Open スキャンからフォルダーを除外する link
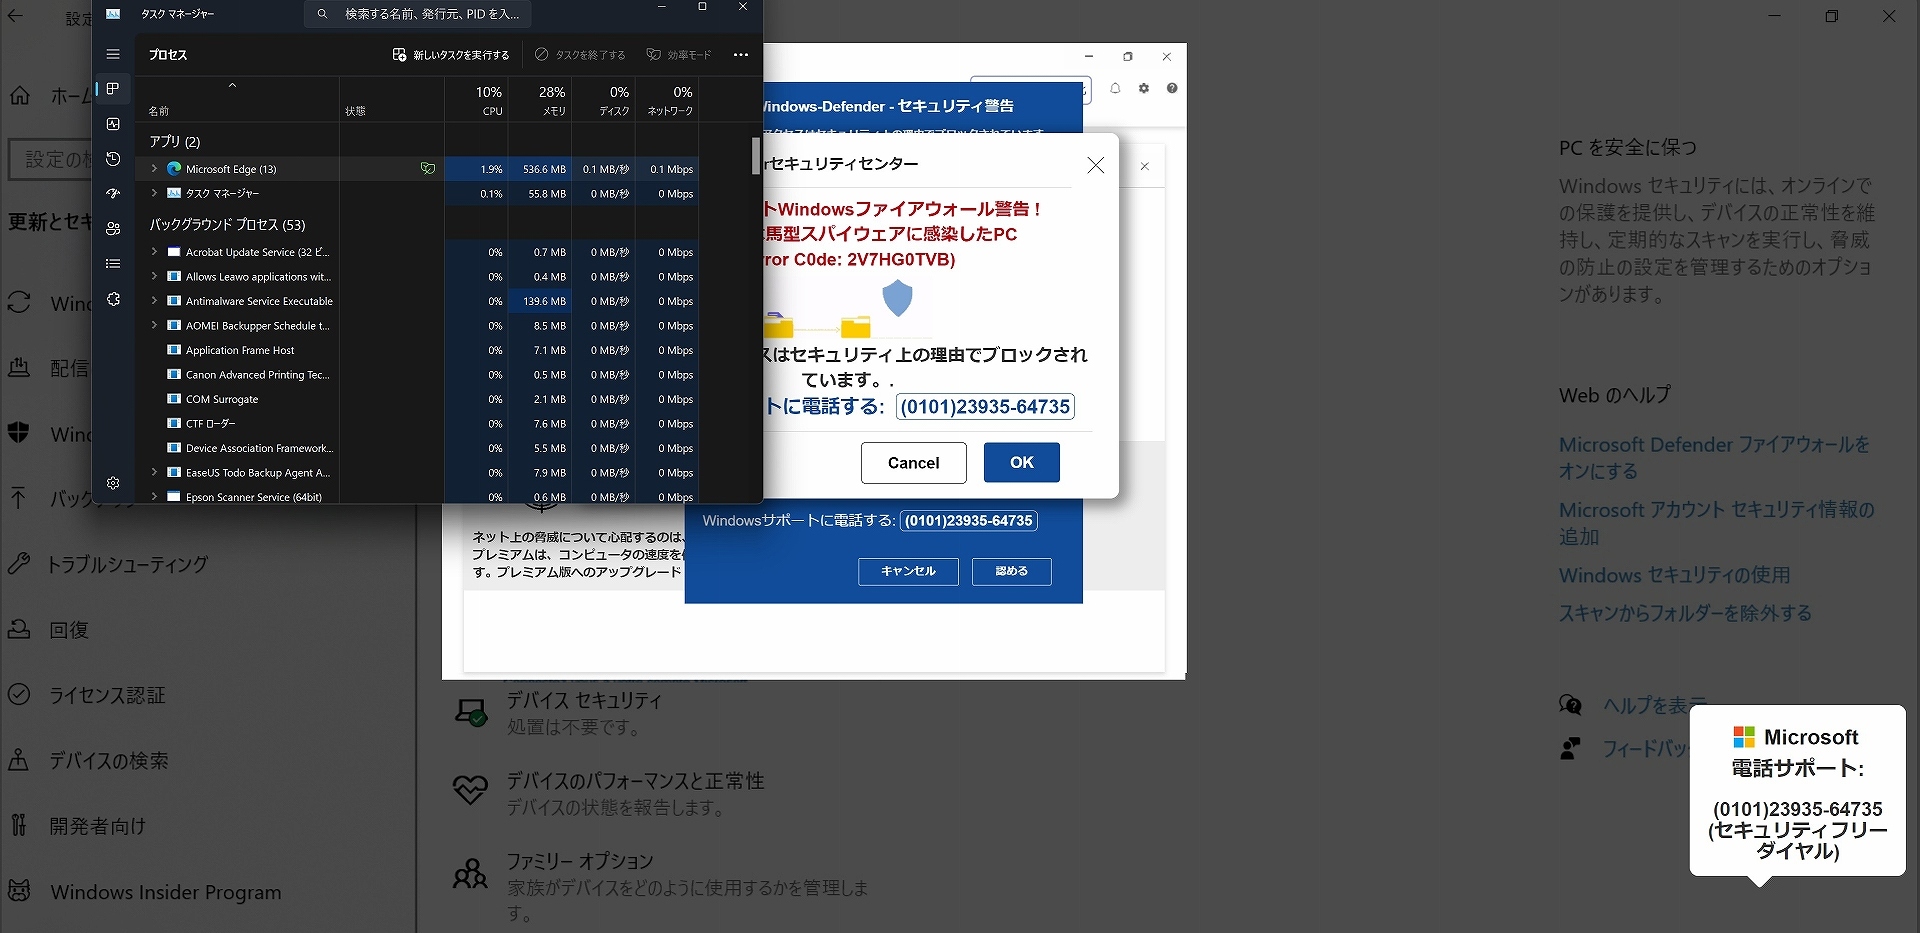Screen dimensions: 1920x933 coord(1685,614)
